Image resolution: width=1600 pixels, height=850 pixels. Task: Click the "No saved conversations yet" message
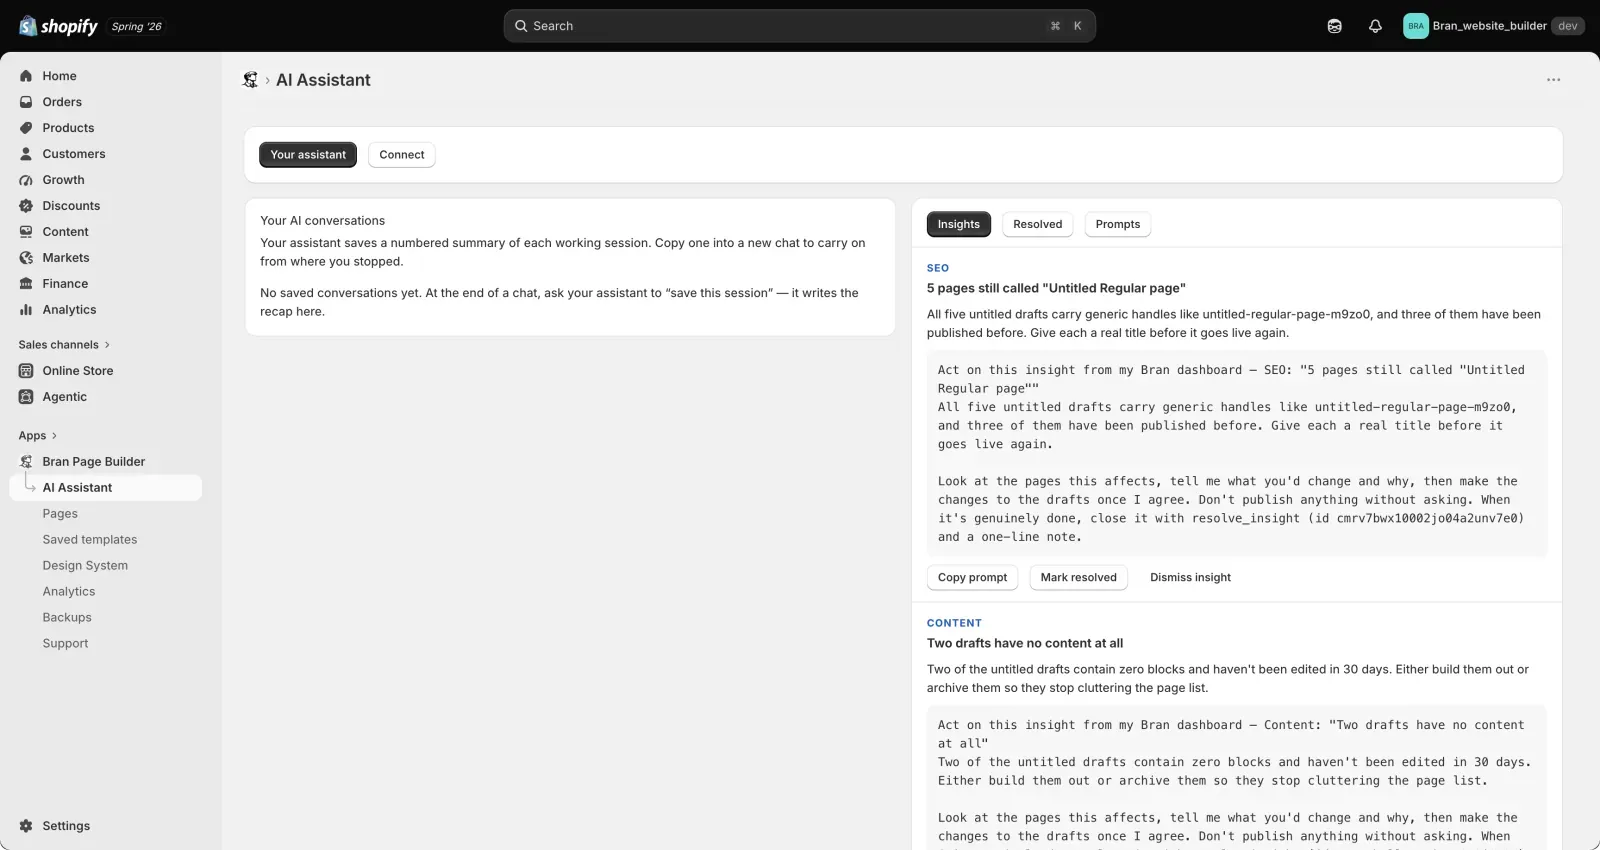click(x=559, y=302)
